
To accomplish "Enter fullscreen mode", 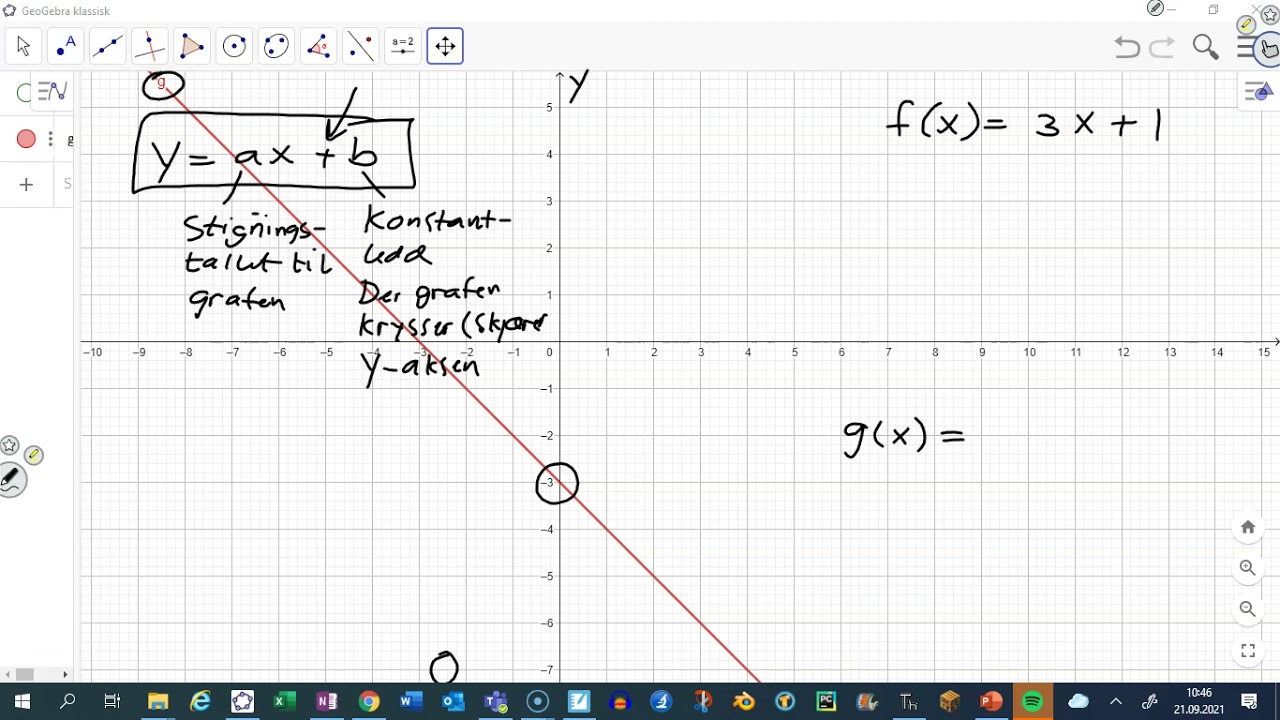I will [x=1248, y=650].
